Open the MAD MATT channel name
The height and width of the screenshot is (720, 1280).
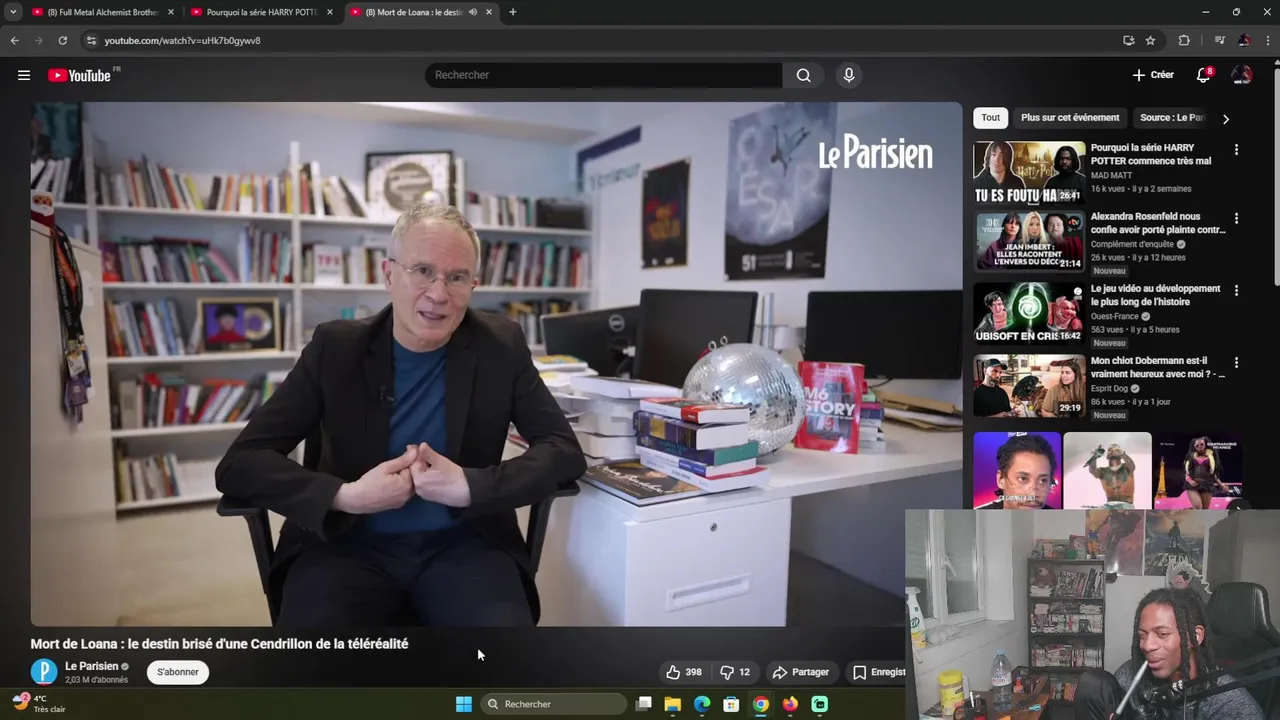coord(1111,175)
